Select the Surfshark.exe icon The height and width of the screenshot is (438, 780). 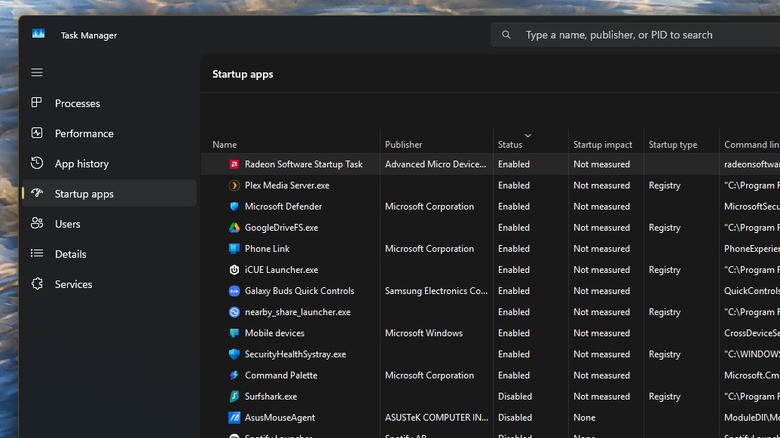click(x=234, y=396)
